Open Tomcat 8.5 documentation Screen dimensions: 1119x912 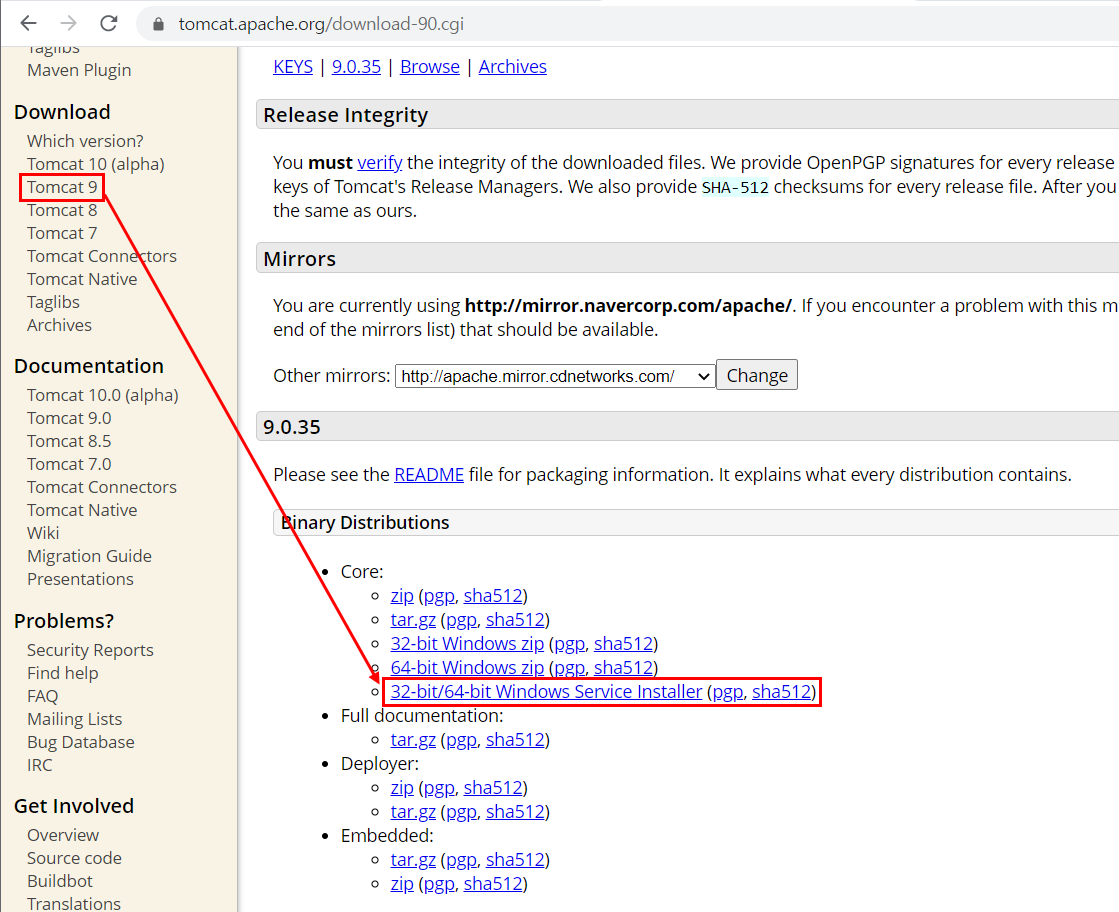pos(69,441)
